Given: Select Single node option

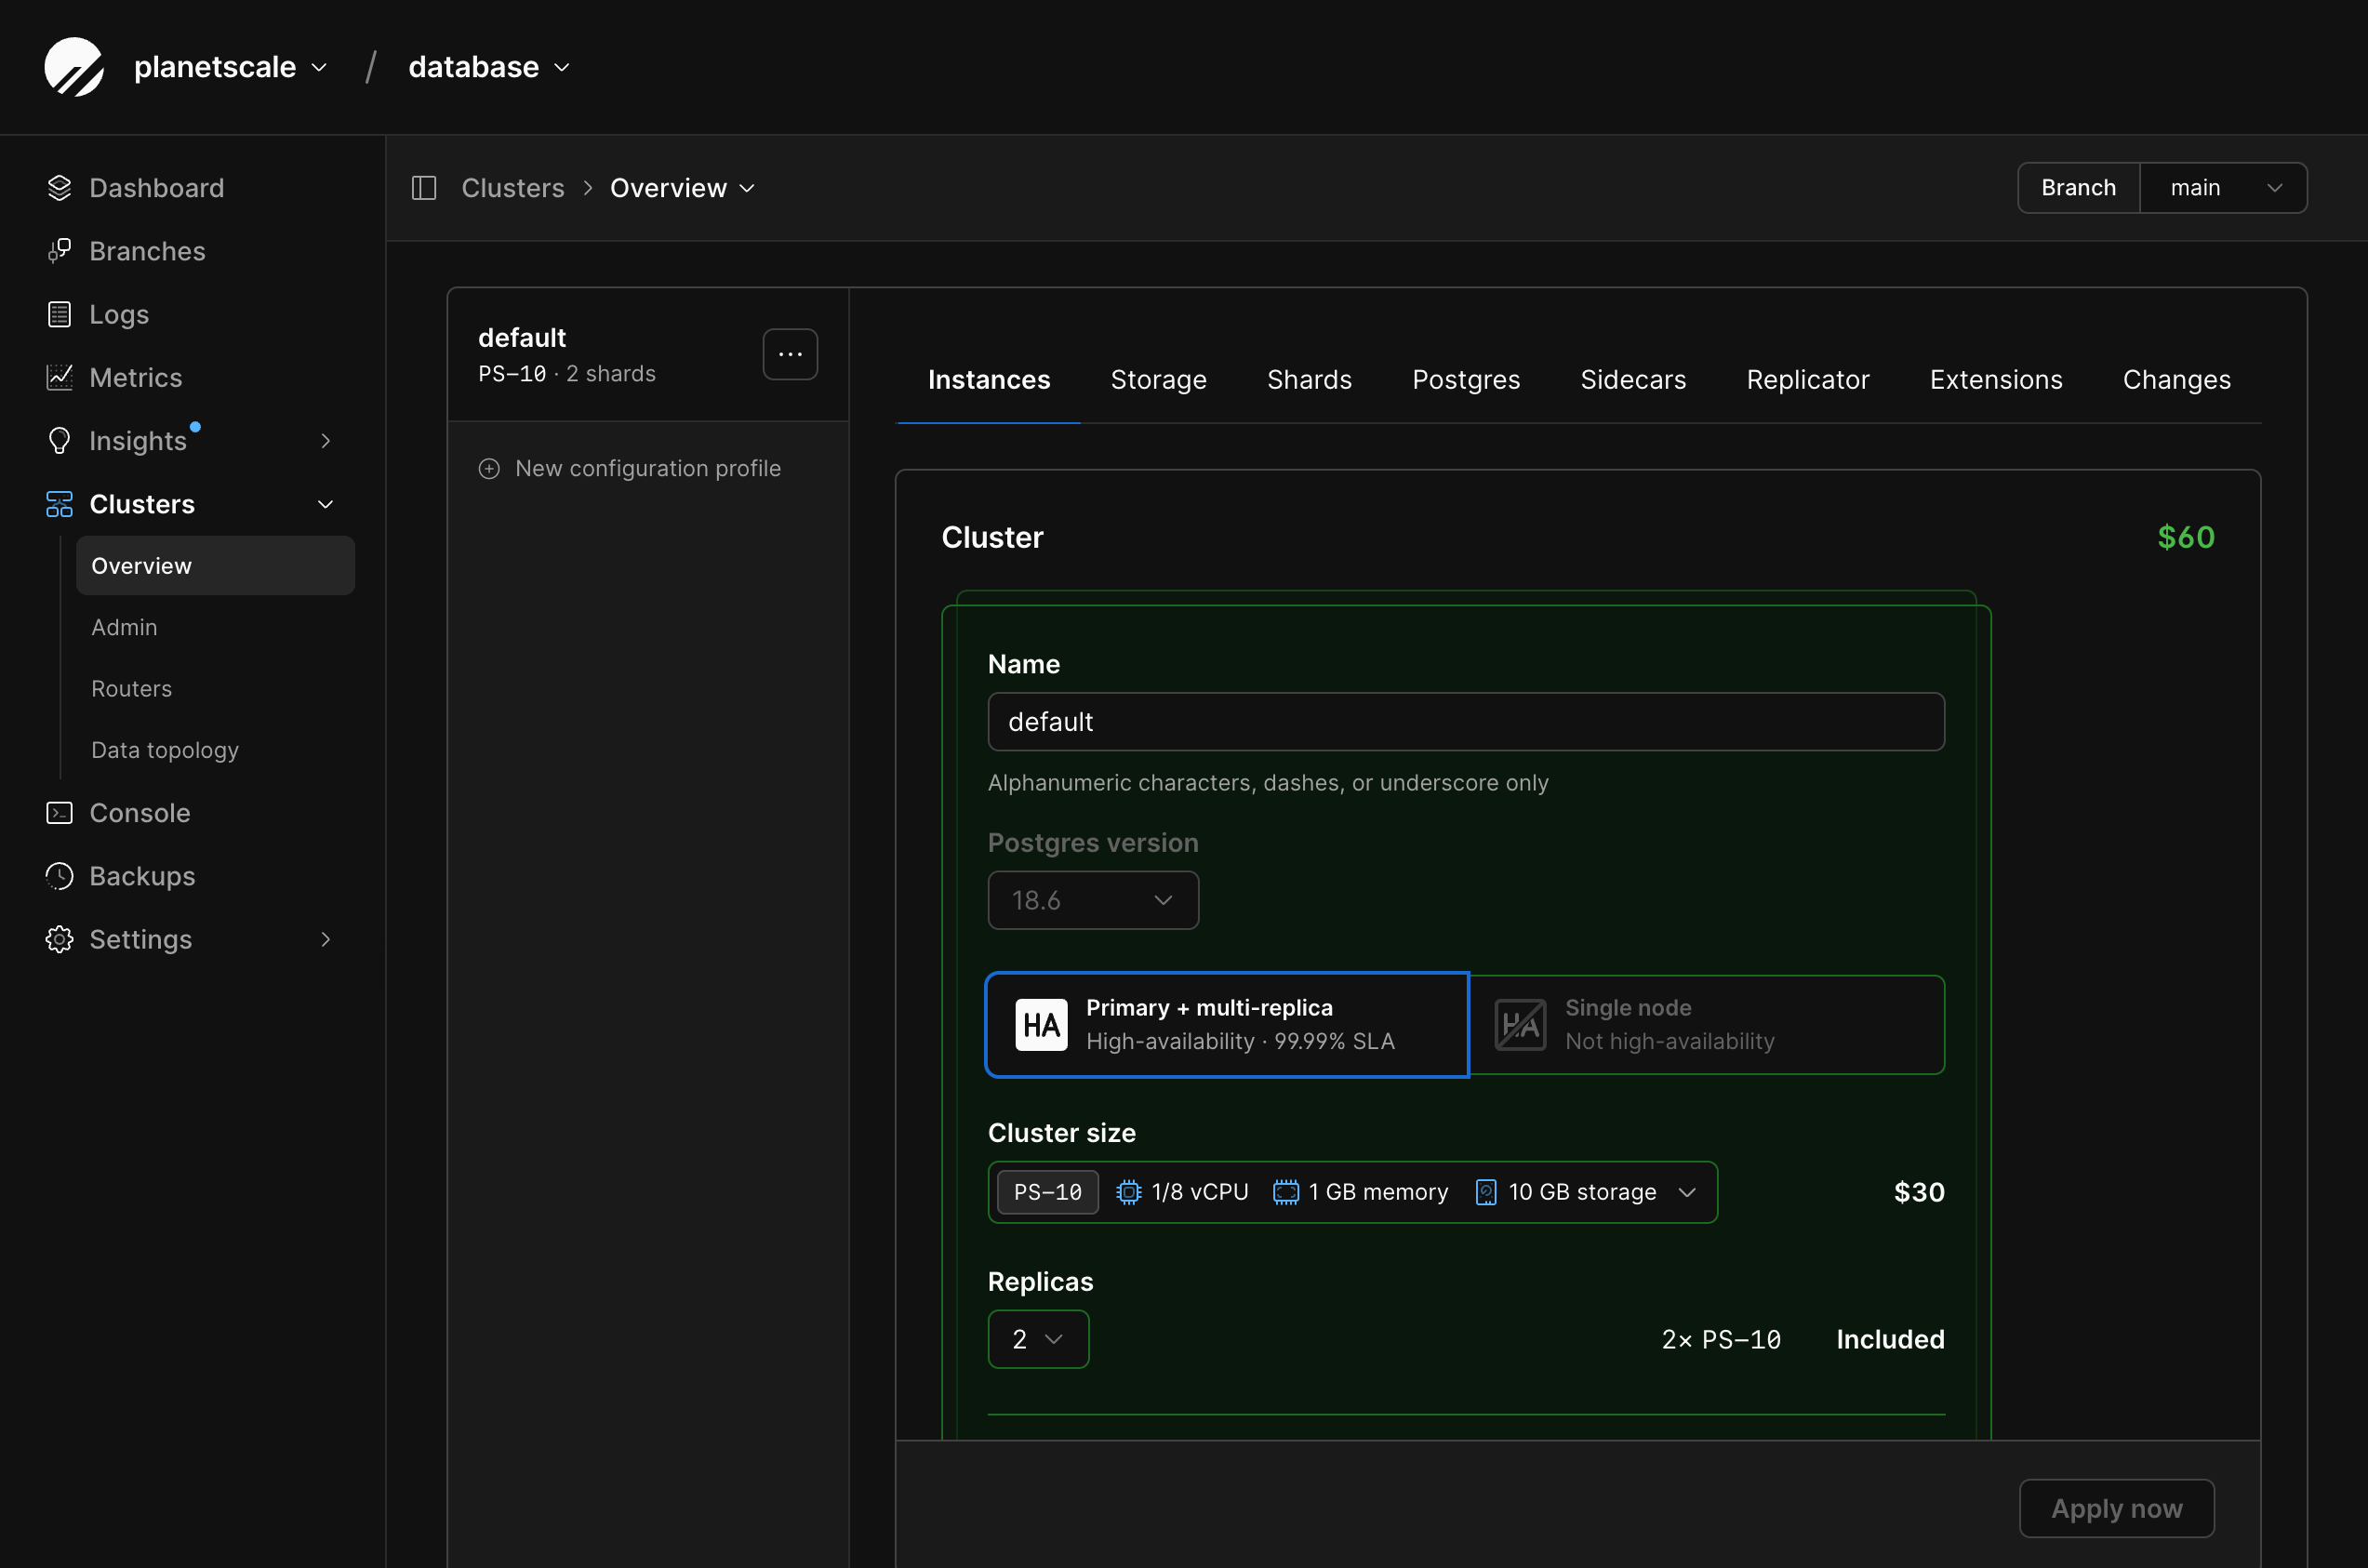Looking at the screenshot, I should 1707,1025.
